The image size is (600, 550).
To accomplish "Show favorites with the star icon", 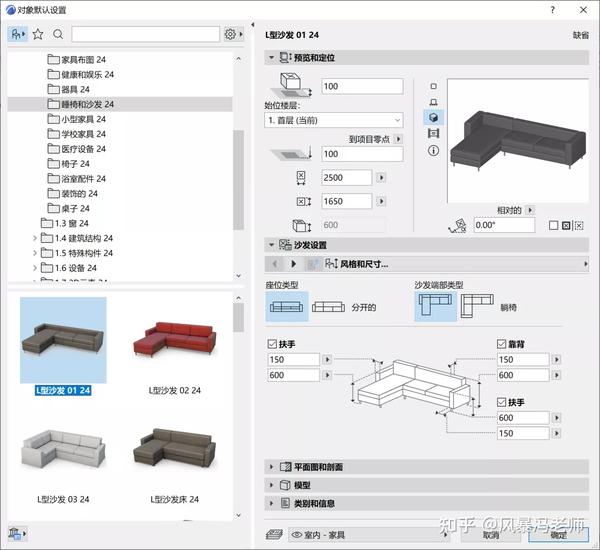I will [x=38, y=34].
